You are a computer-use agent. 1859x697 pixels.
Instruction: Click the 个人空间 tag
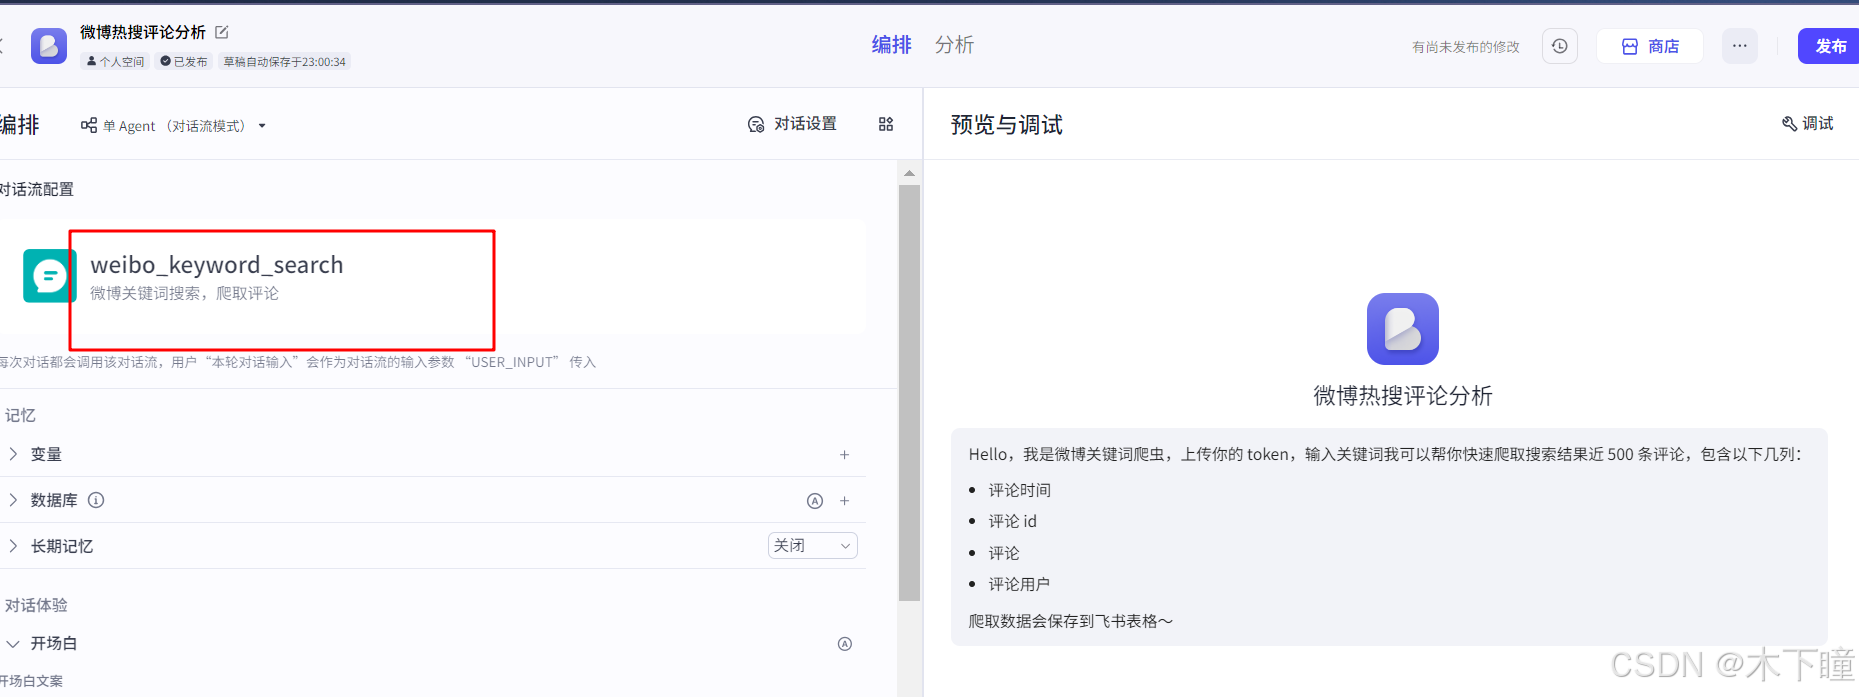[x=115, y=62]
